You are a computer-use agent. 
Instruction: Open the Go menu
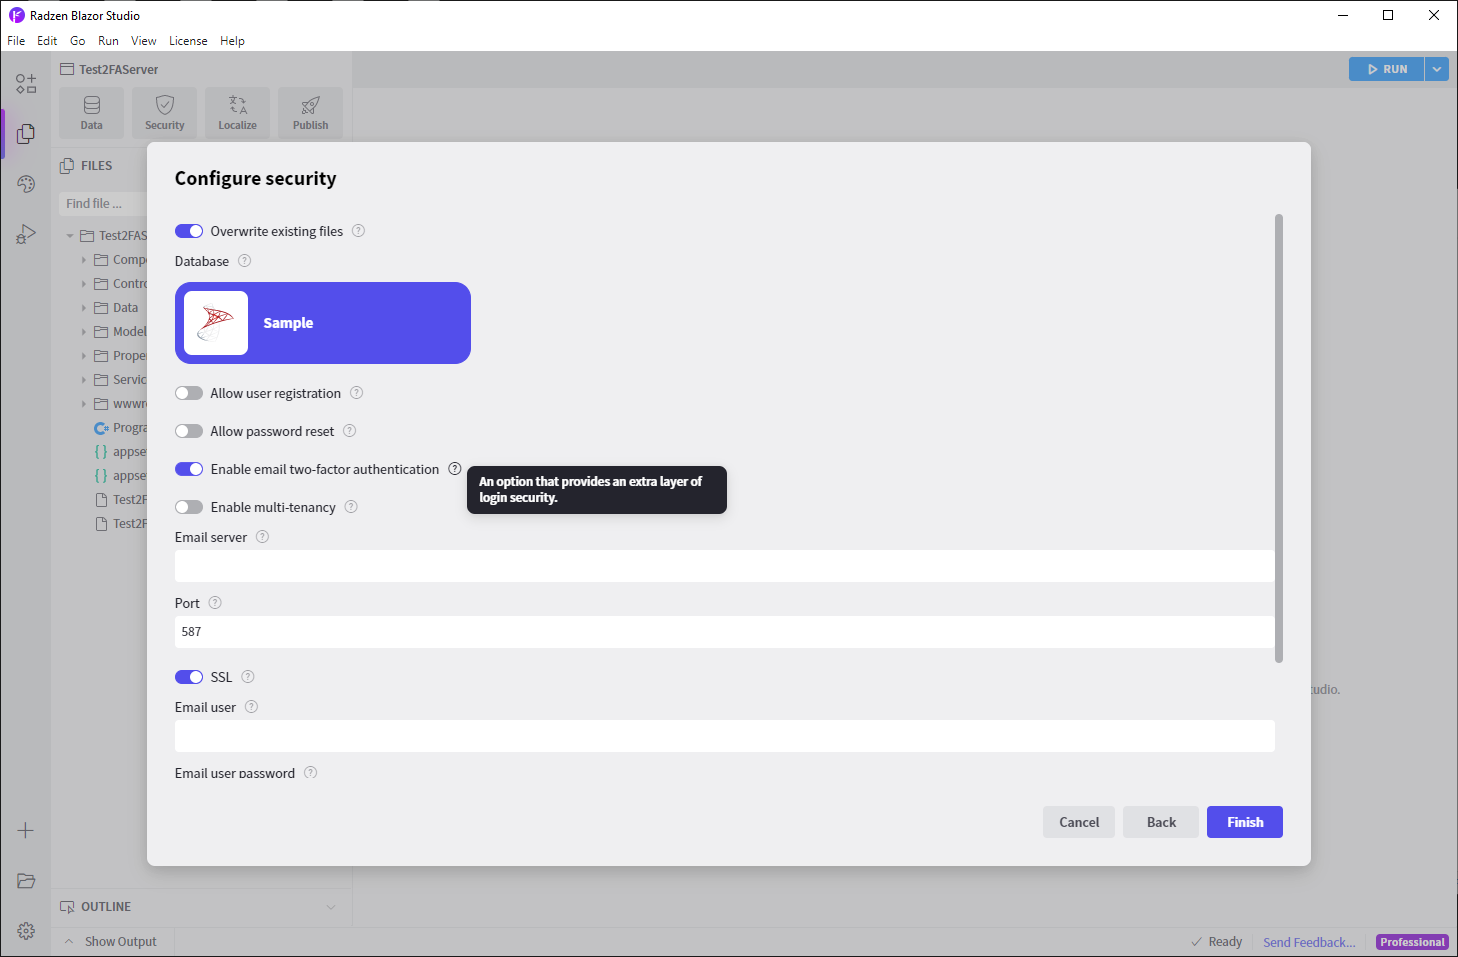pos(78,41)
